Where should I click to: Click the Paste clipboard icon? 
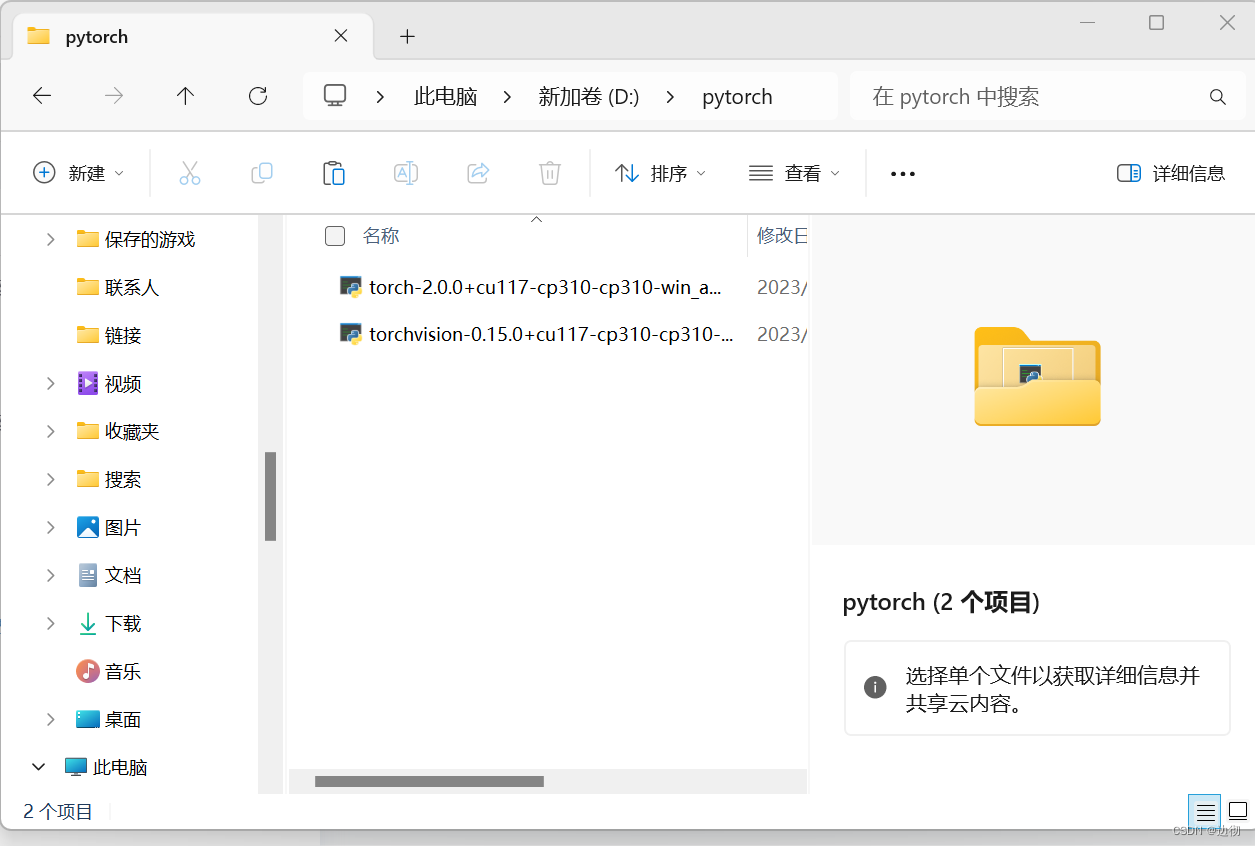tap(334, 173)
